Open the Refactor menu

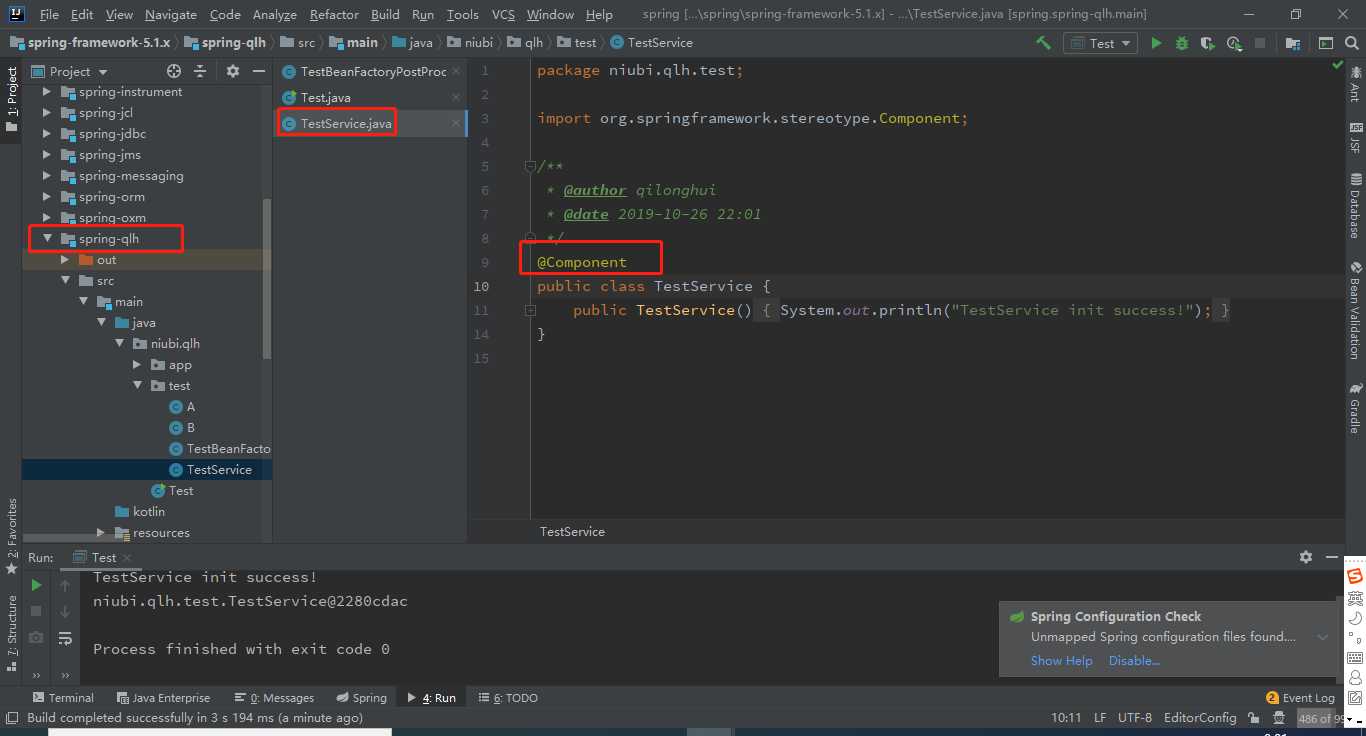(x=334, y=15)
